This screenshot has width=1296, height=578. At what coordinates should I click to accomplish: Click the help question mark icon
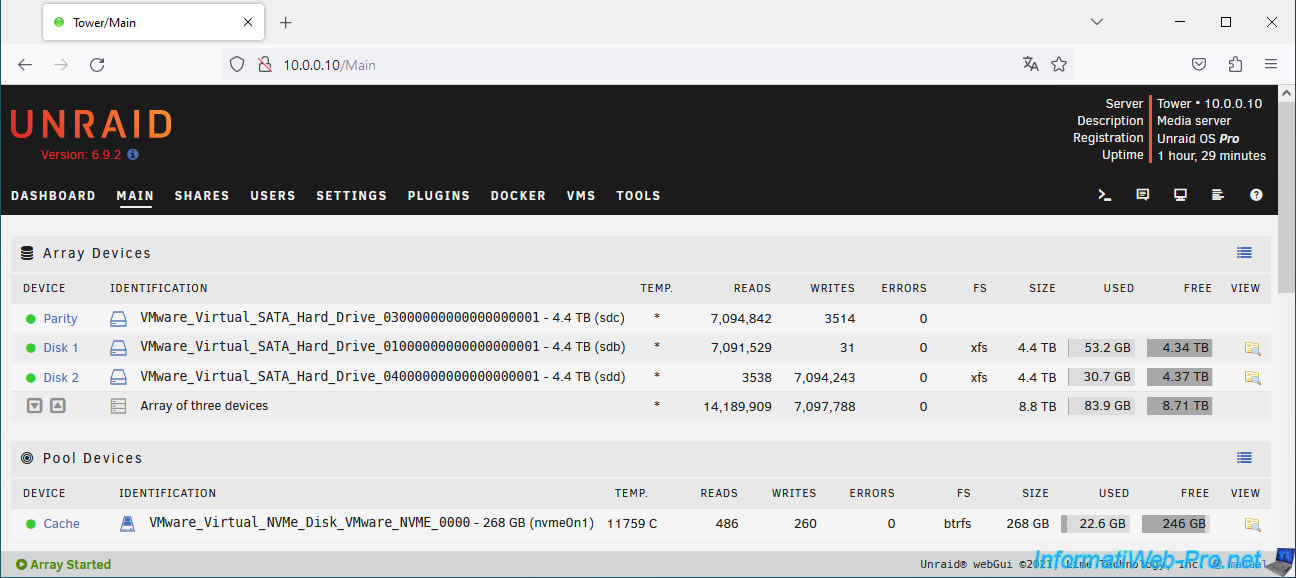coord(1256,196)
